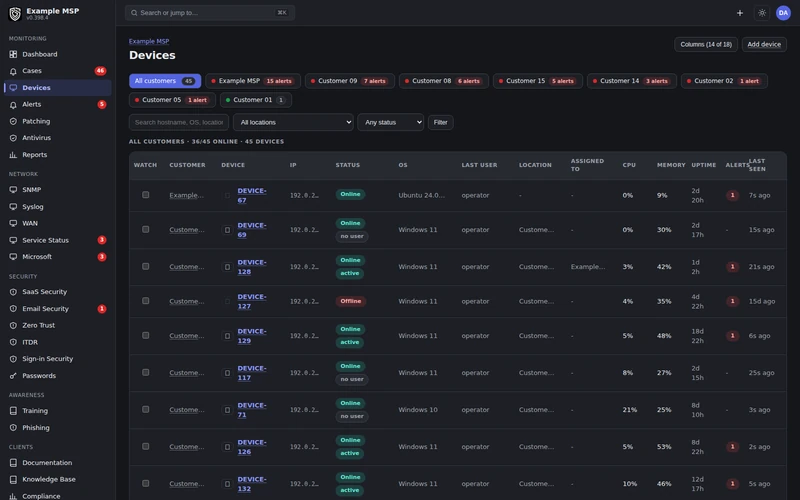Open DEVICE-71 details link
800x500 pixels.
click(252, 410)
